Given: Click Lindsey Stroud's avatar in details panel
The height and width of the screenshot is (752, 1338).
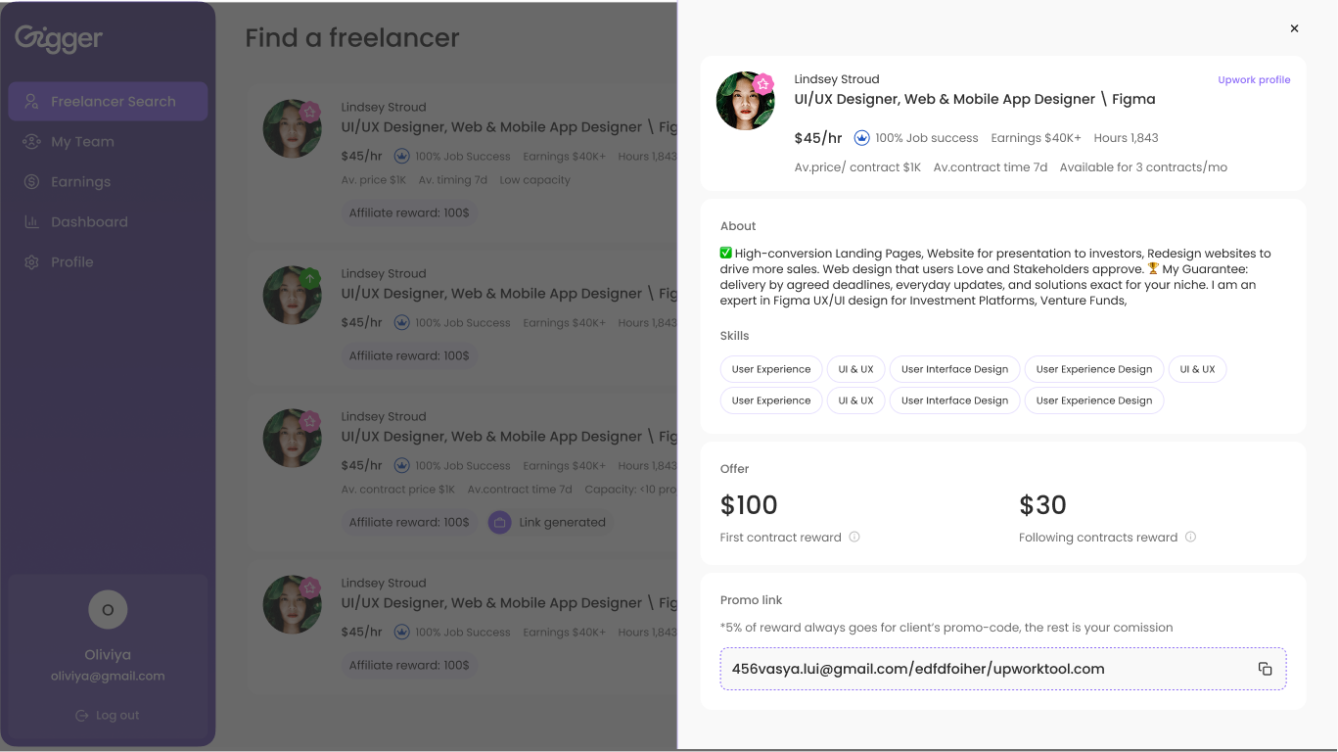Looking at the screenshot, I should [x=745, y=101].
